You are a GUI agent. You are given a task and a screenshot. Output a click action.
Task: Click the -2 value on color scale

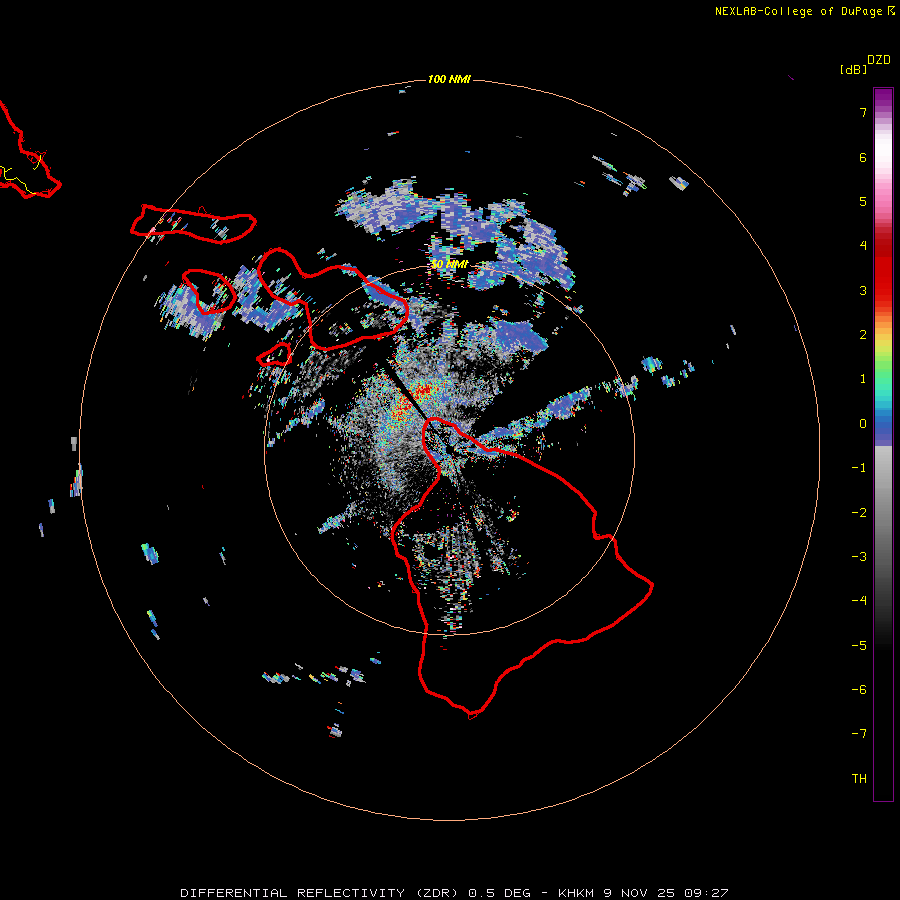tap(859, 513)
